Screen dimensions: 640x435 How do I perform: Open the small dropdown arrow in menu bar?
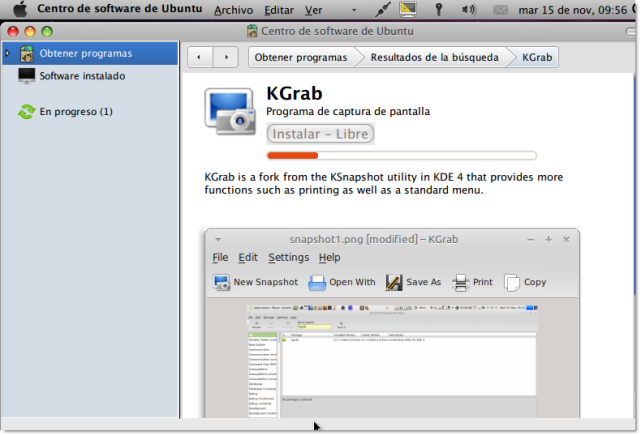[354, 10]
